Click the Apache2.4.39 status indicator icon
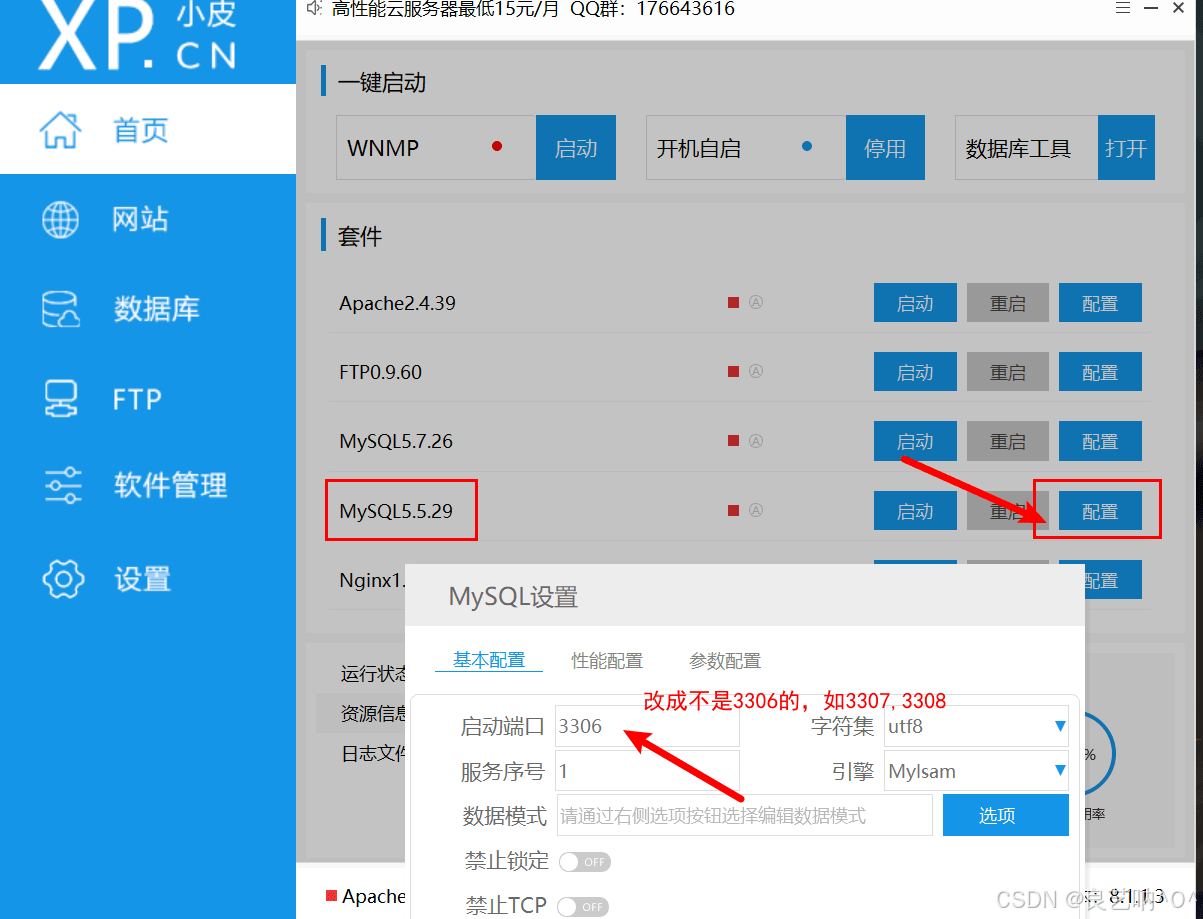This screenshot has height=919, width=1203. pos(733,302)
